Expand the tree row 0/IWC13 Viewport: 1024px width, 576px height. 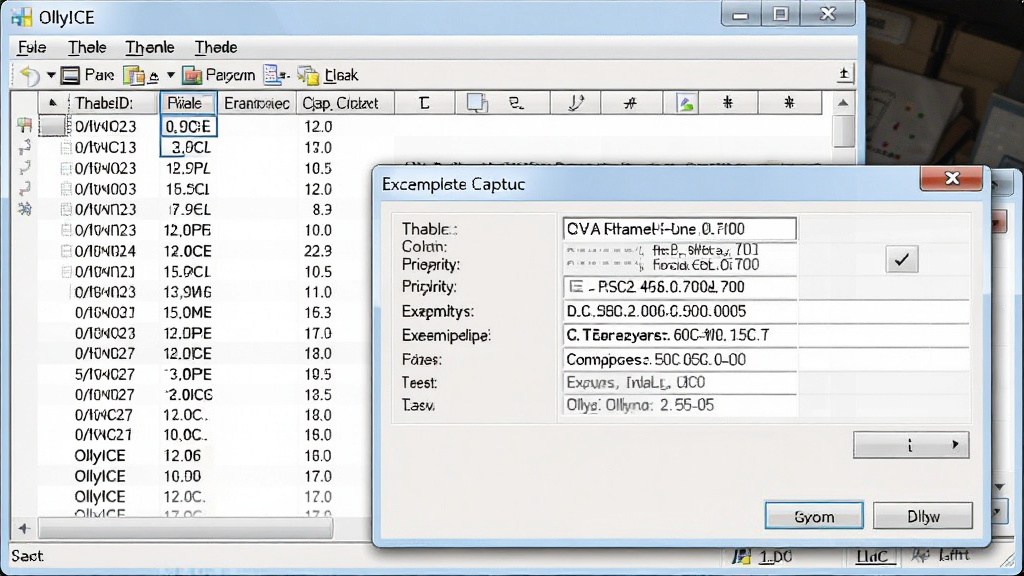point(66,148)
